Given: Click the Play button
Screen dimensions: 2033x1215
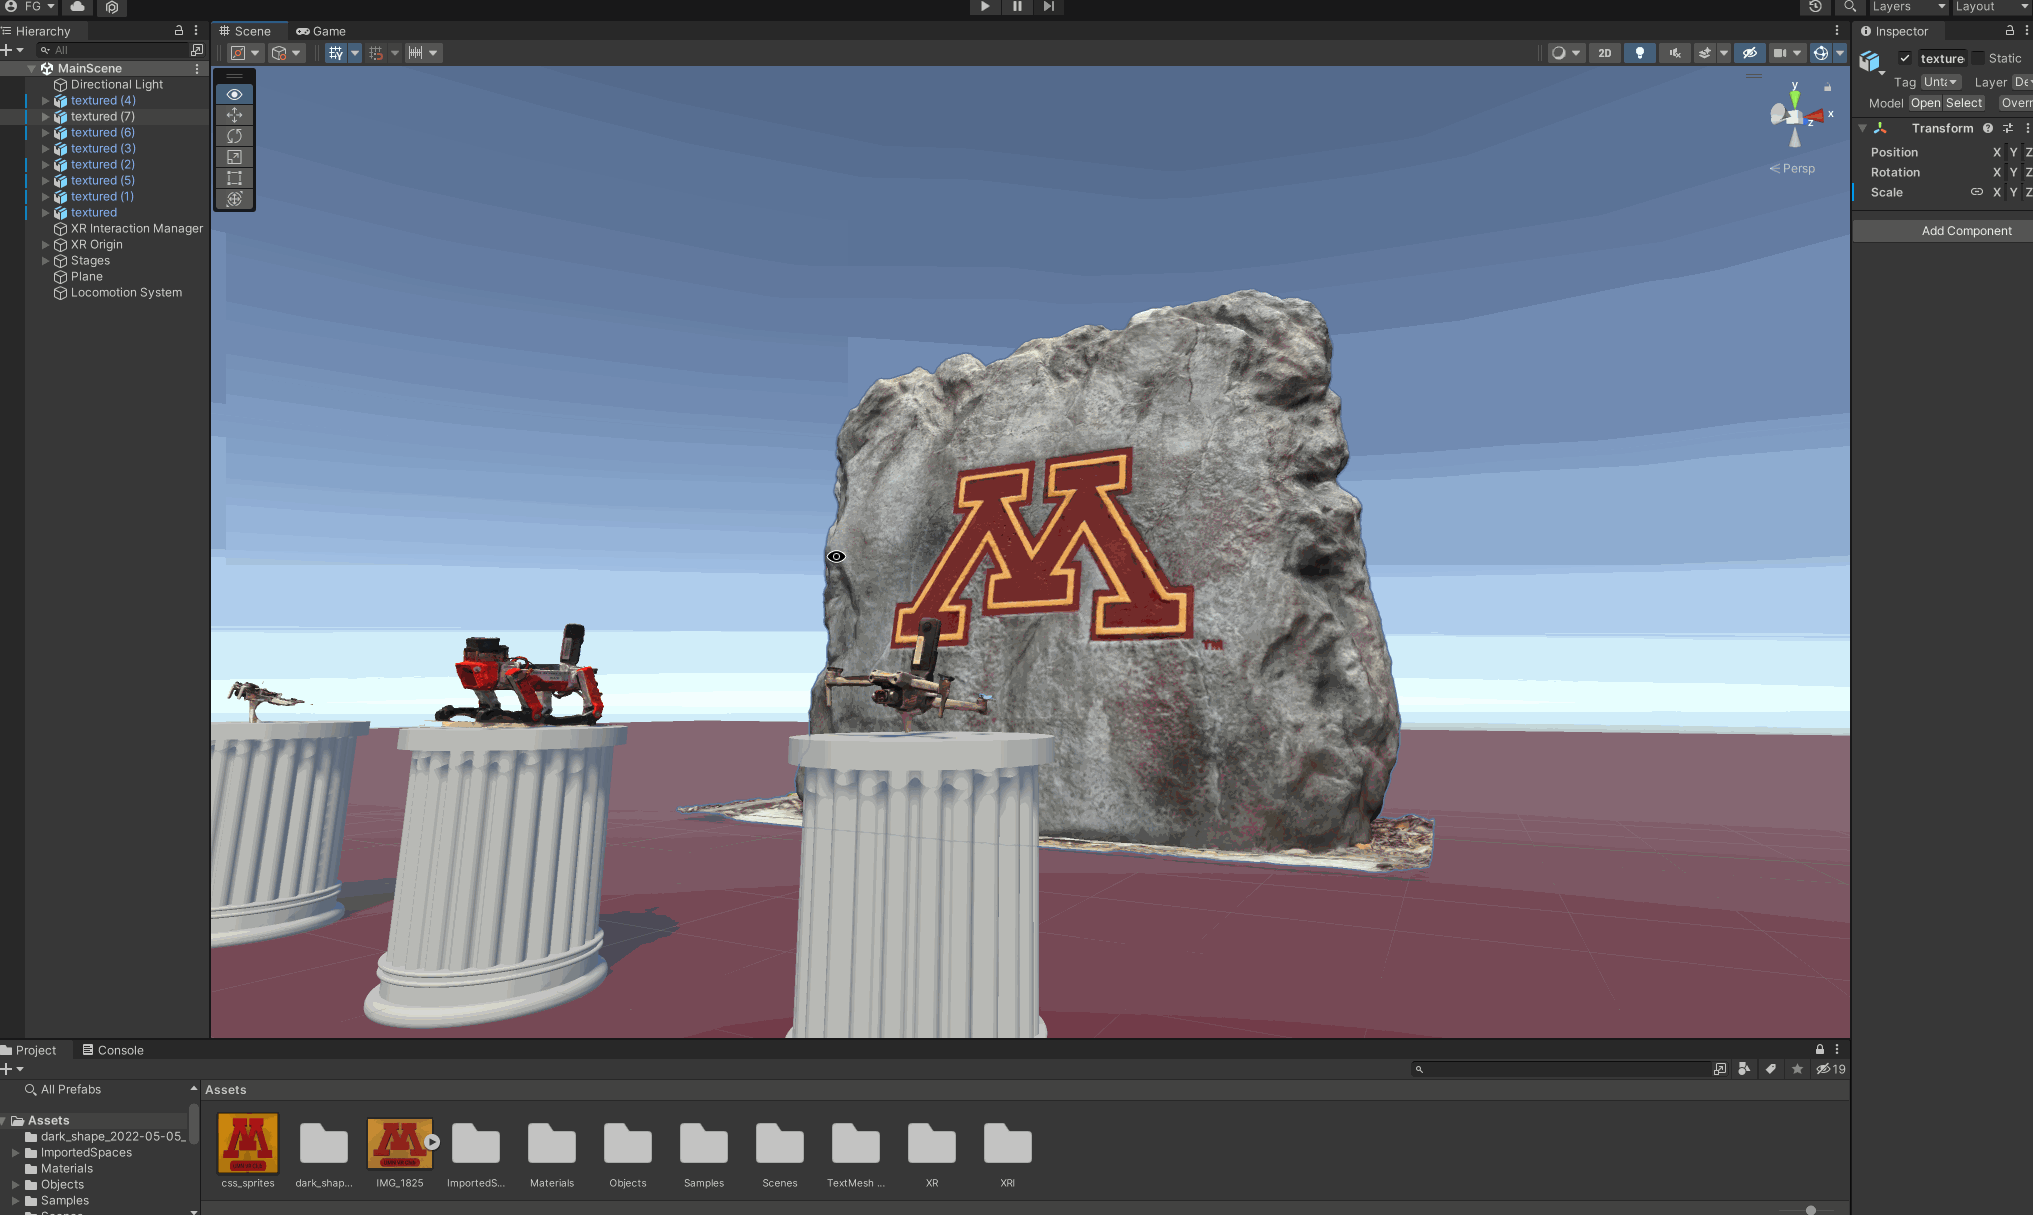Looking at the screenshot, I should pyautogui.click(x=985, y=6).
